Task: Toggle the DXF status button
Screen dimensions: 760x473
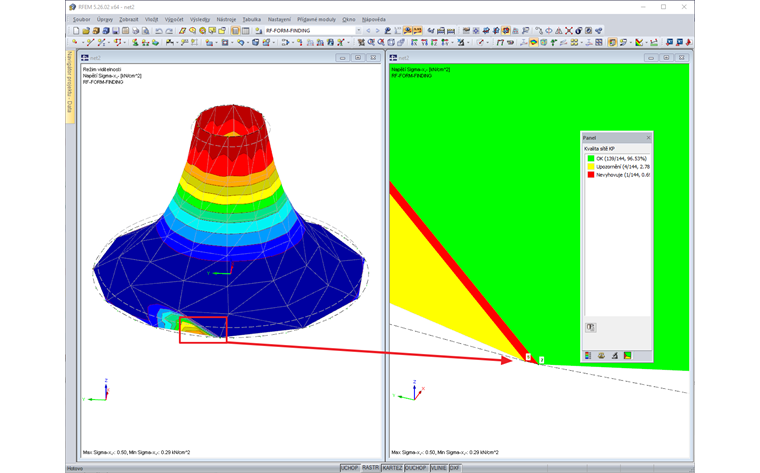Action: tap(455, 468)
